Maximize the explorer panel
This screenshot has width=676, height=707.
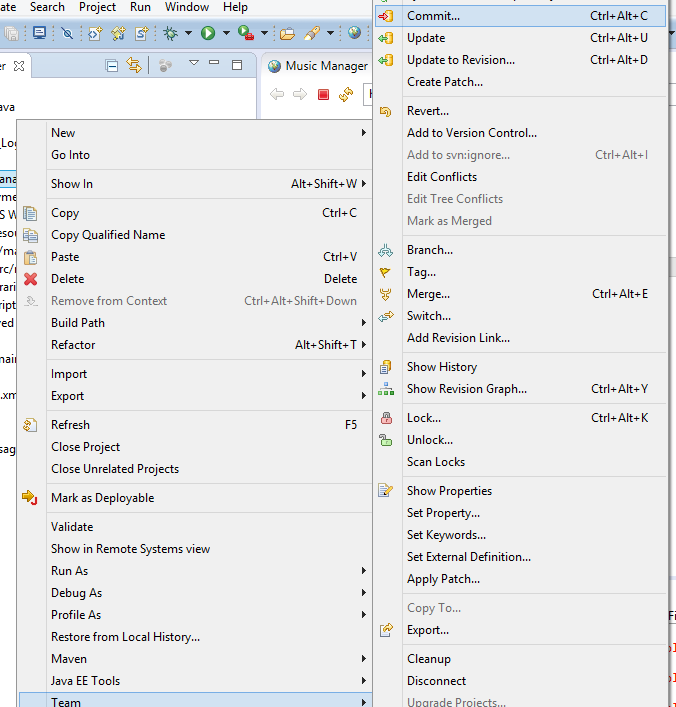[x=237, y=65]
